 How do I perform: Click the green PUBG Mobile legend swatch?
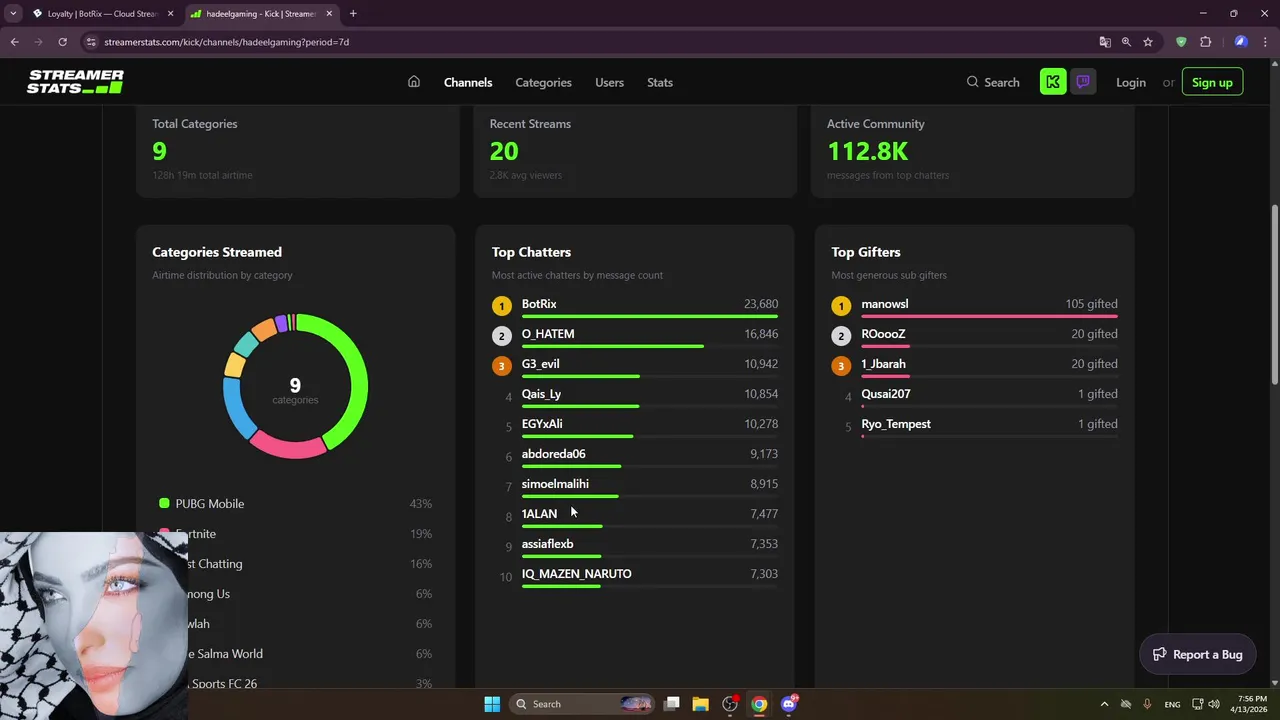tap(164, 503)
